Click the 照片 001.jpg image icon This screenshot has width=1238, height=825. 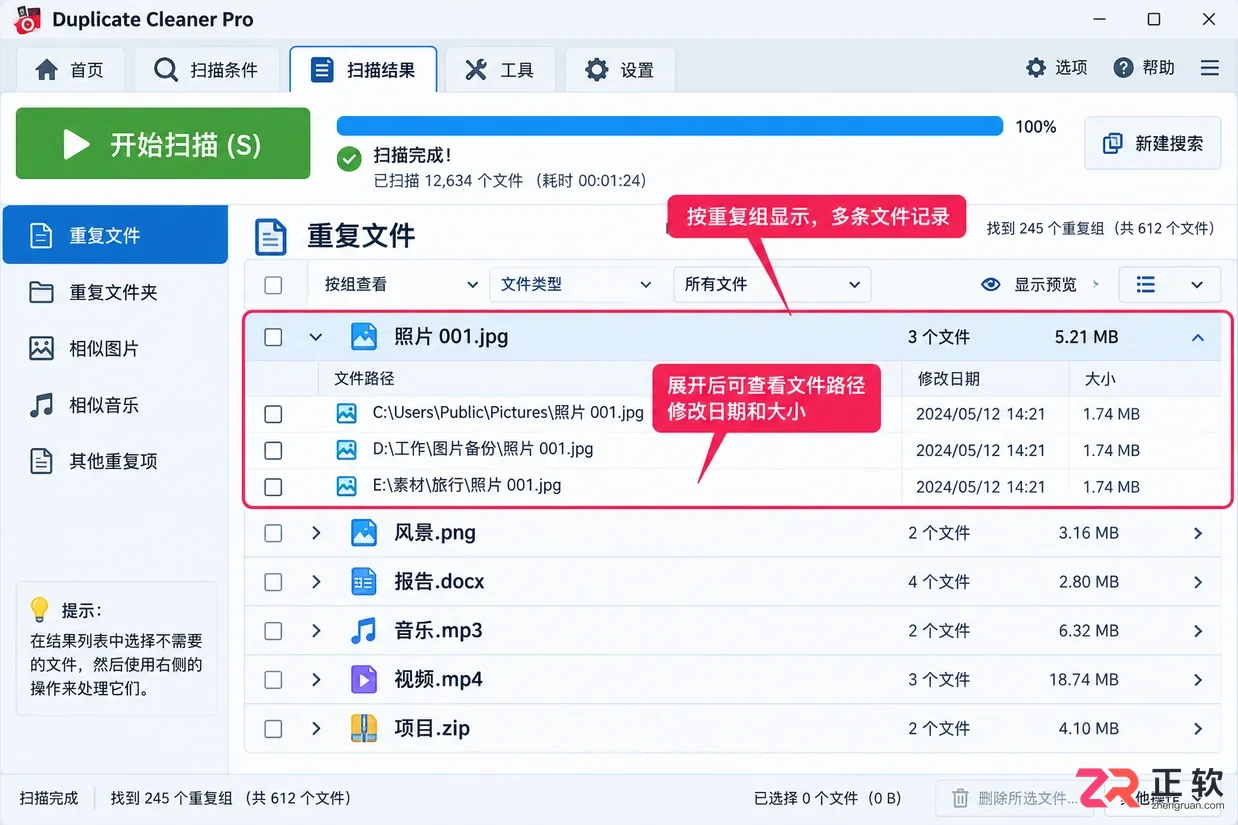click(364, 337)
